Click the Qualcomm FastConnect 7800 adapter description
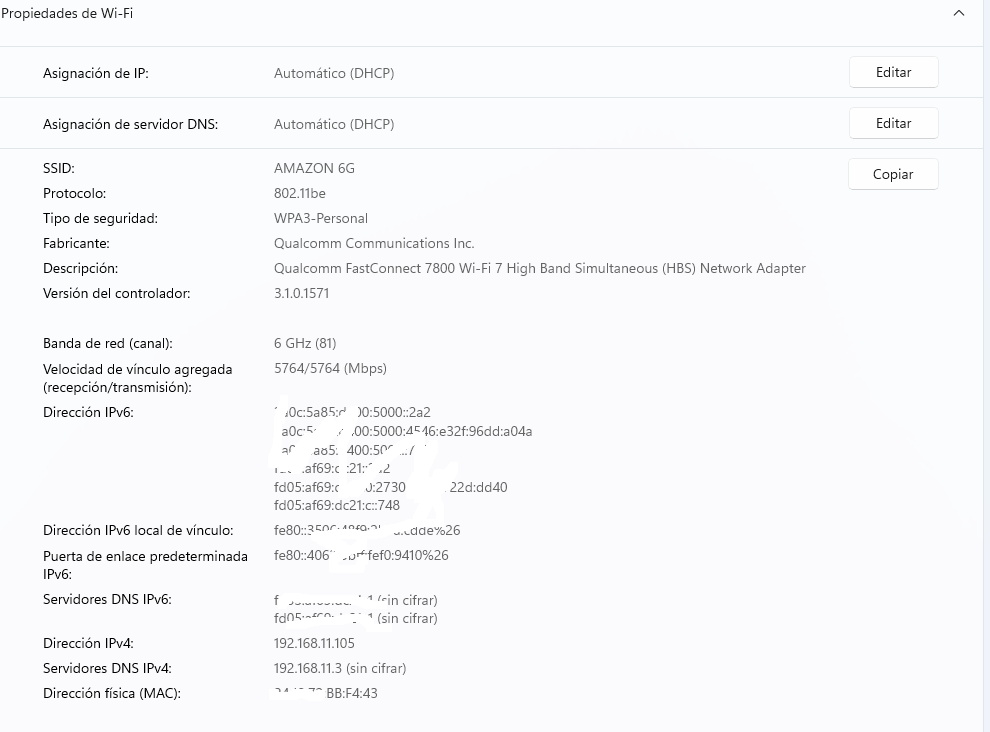This screenshot has height=732, width=990. click(539, 269)
